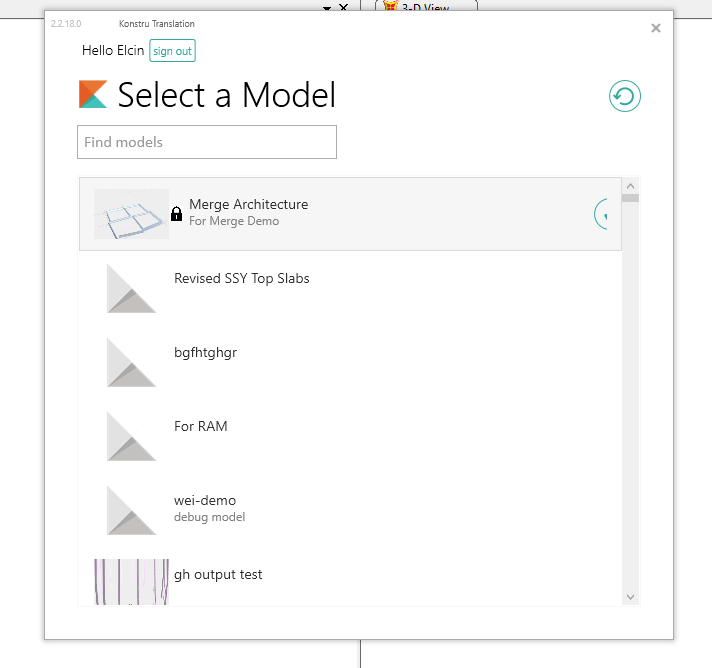Click the placeholder icon for For RAM model

[x=131, y=436]
